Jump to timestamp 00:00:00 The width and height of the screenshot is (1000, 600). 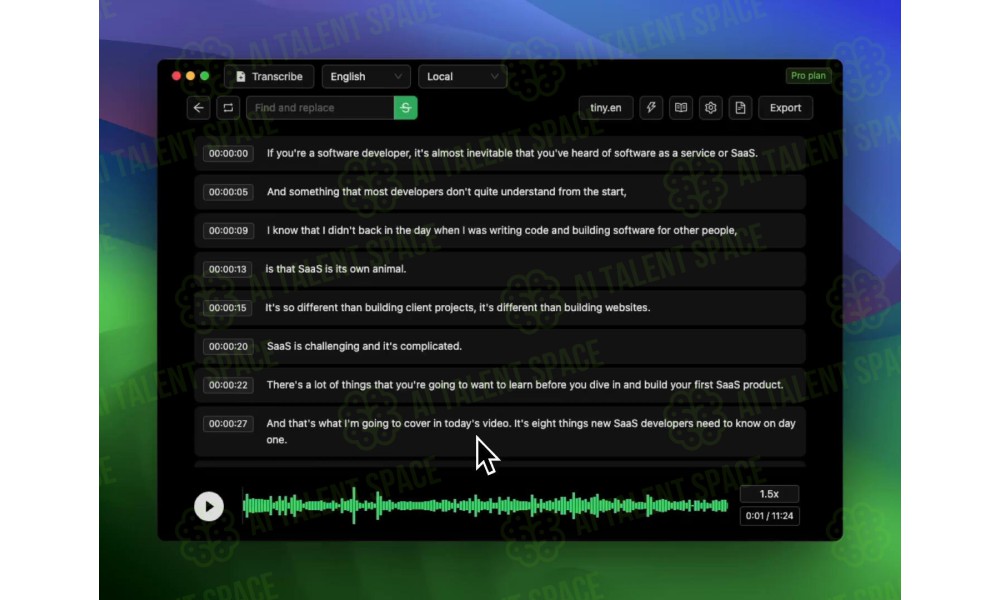228,154
